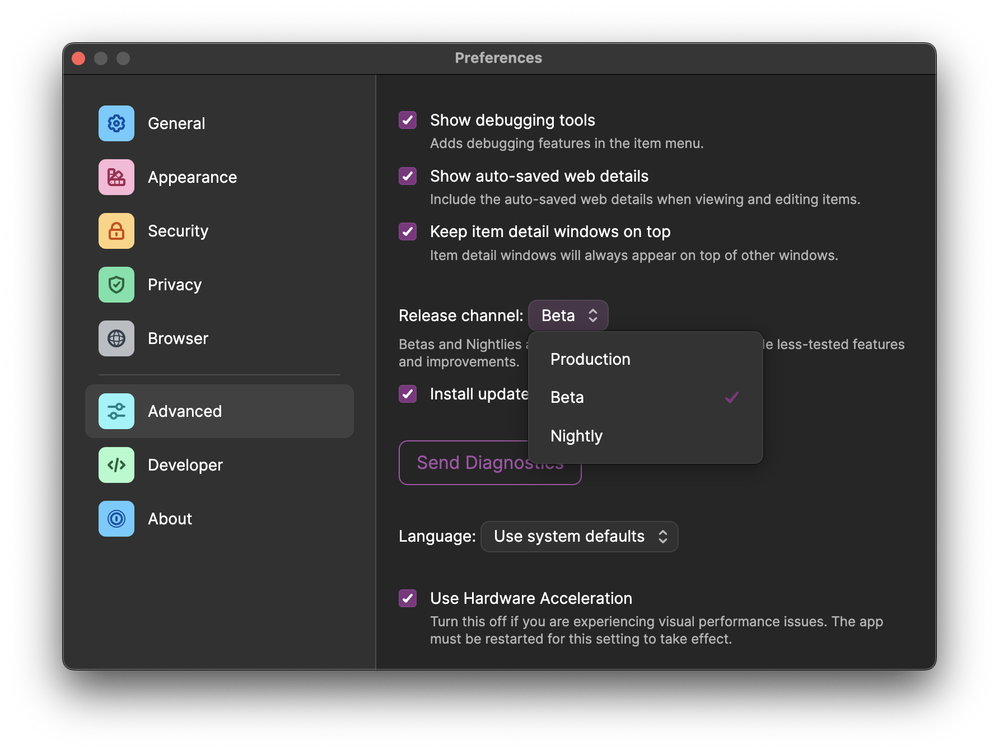Click the Browser globe icon

point(116,338)
